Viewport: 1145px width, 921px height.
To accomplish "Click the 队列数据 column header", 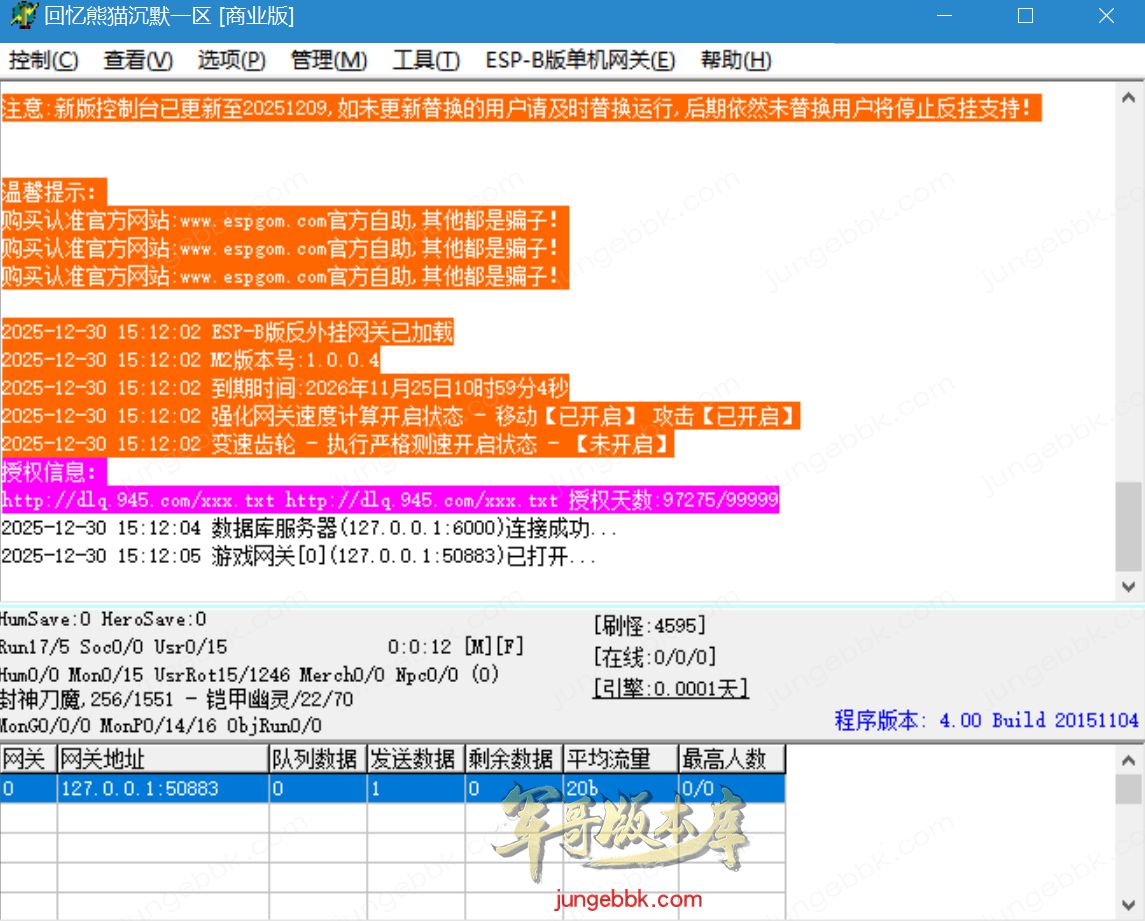I will 317,759.
